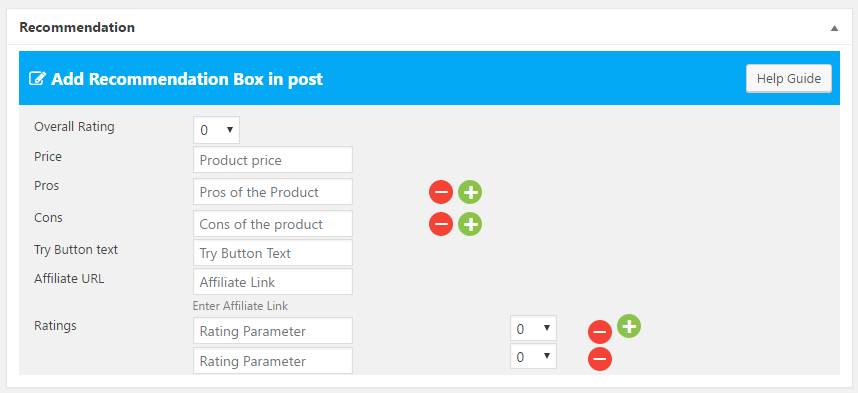Click the Product price field

pos(273,160)
